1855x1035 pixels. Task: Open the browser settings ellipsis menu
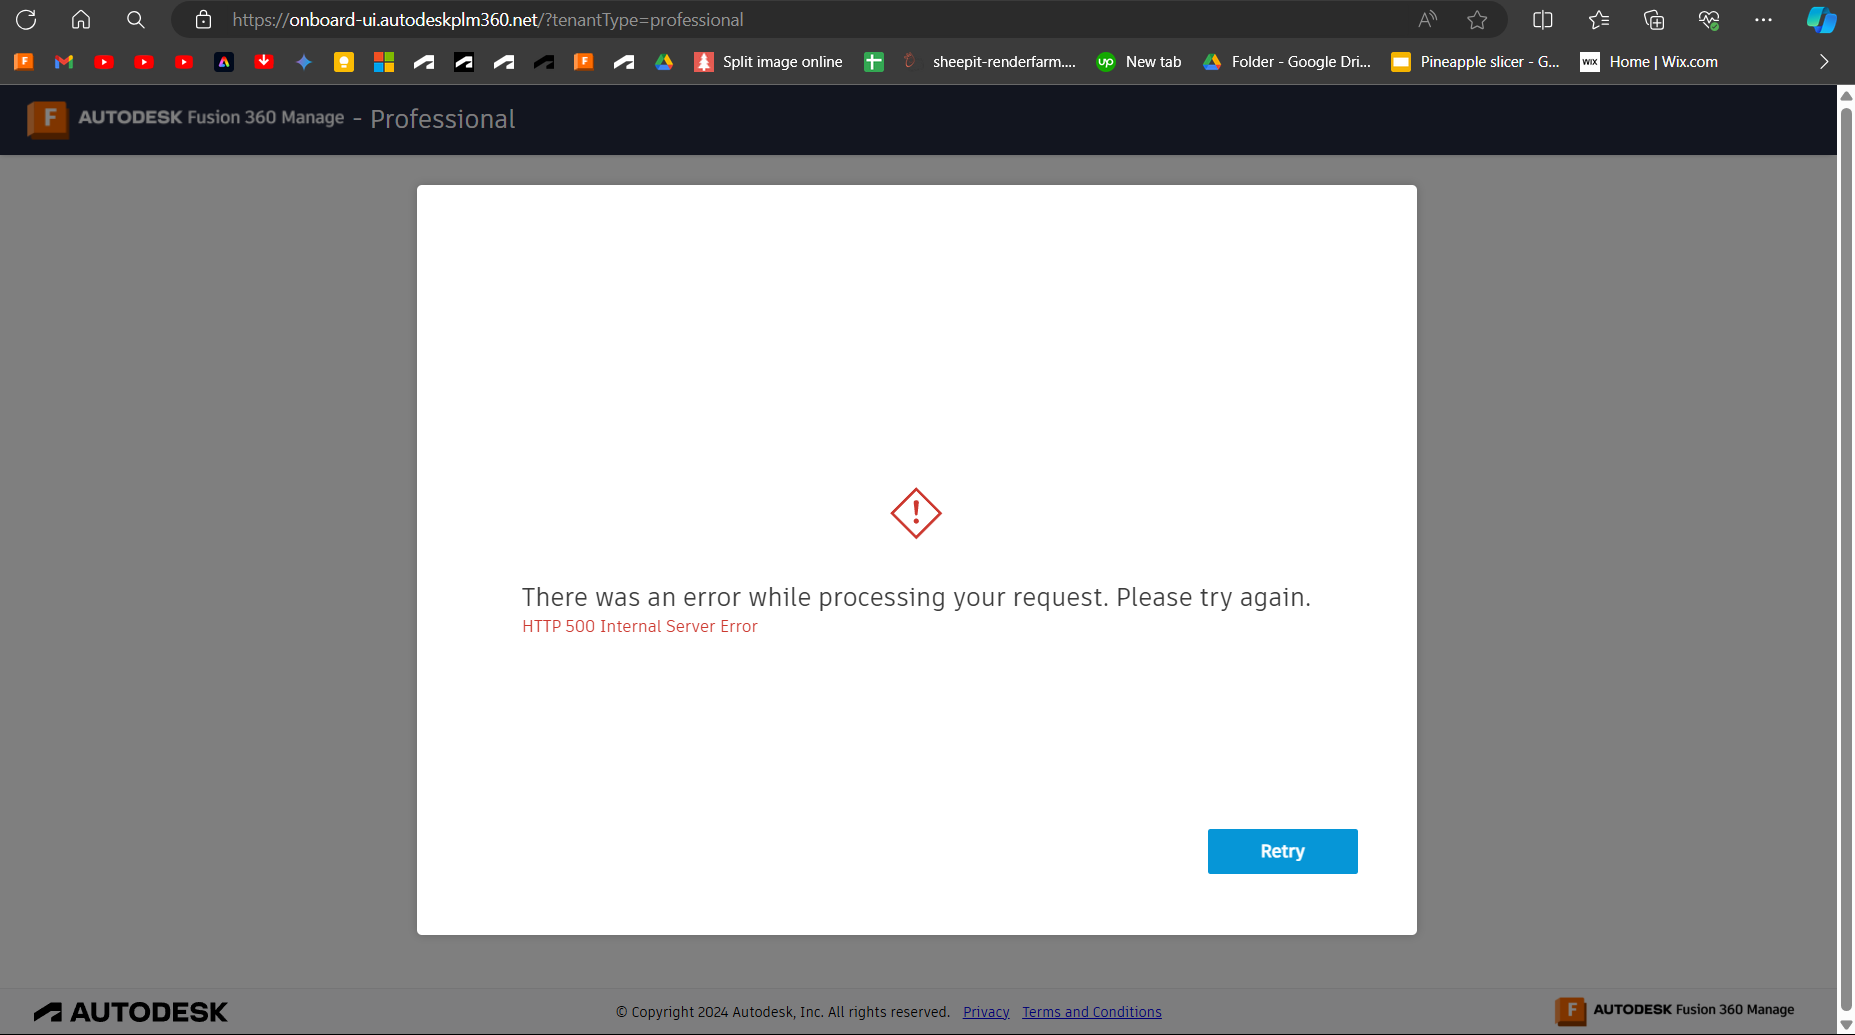(1763, 19)
